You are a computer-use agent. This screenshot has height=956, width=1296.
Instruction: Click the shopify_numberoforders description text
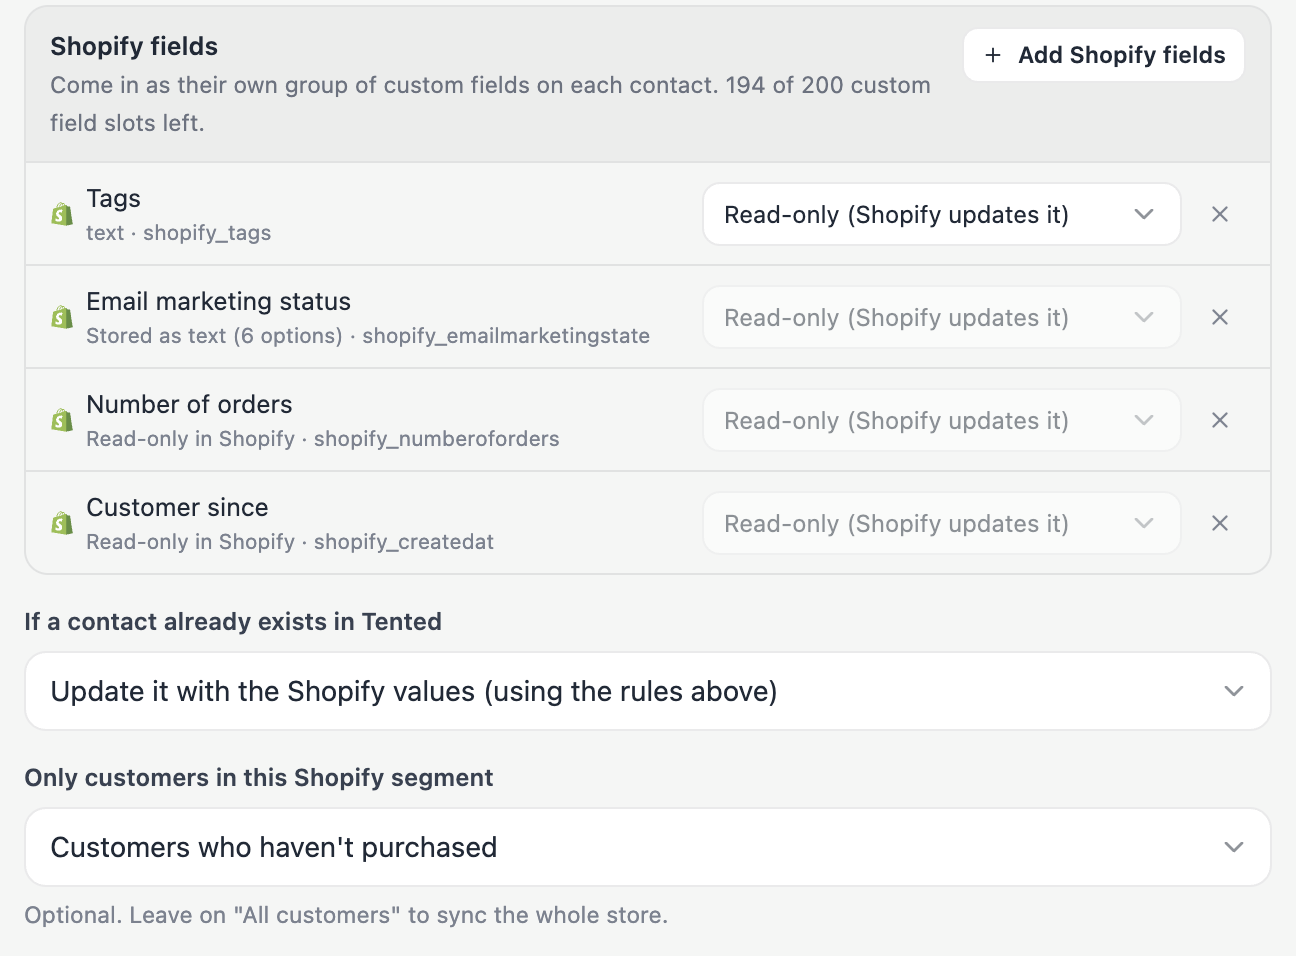[323, 439]
